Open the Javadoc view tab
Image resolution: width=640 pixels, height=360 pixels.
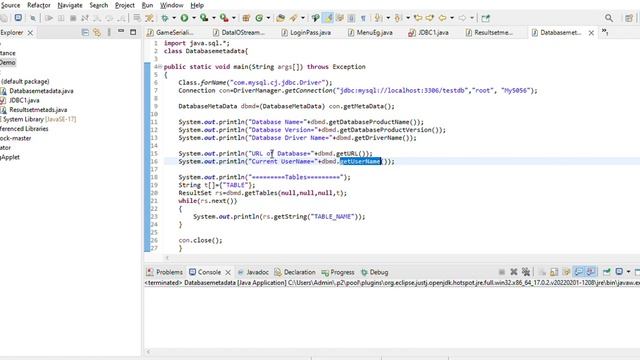(253, 272)
